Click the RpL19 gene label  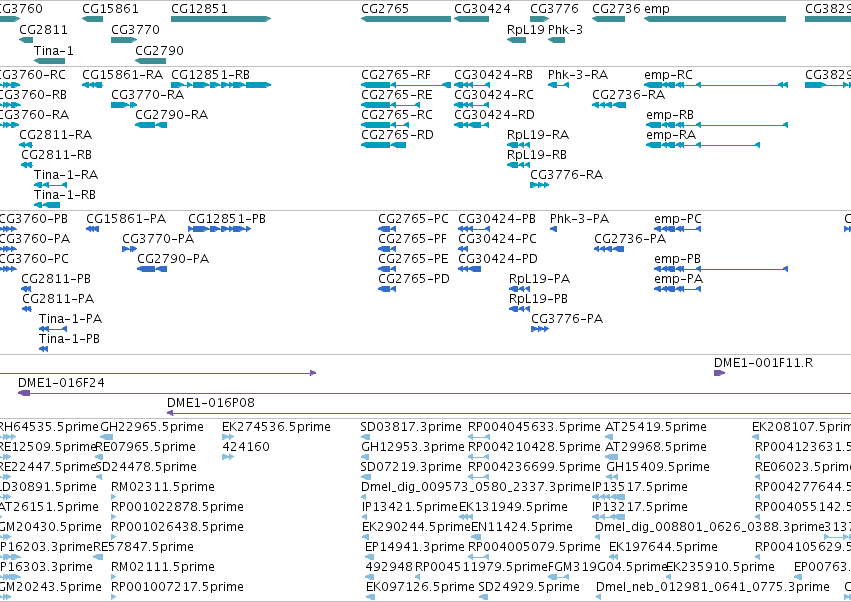pyautogui.click(x=525, y=30)
